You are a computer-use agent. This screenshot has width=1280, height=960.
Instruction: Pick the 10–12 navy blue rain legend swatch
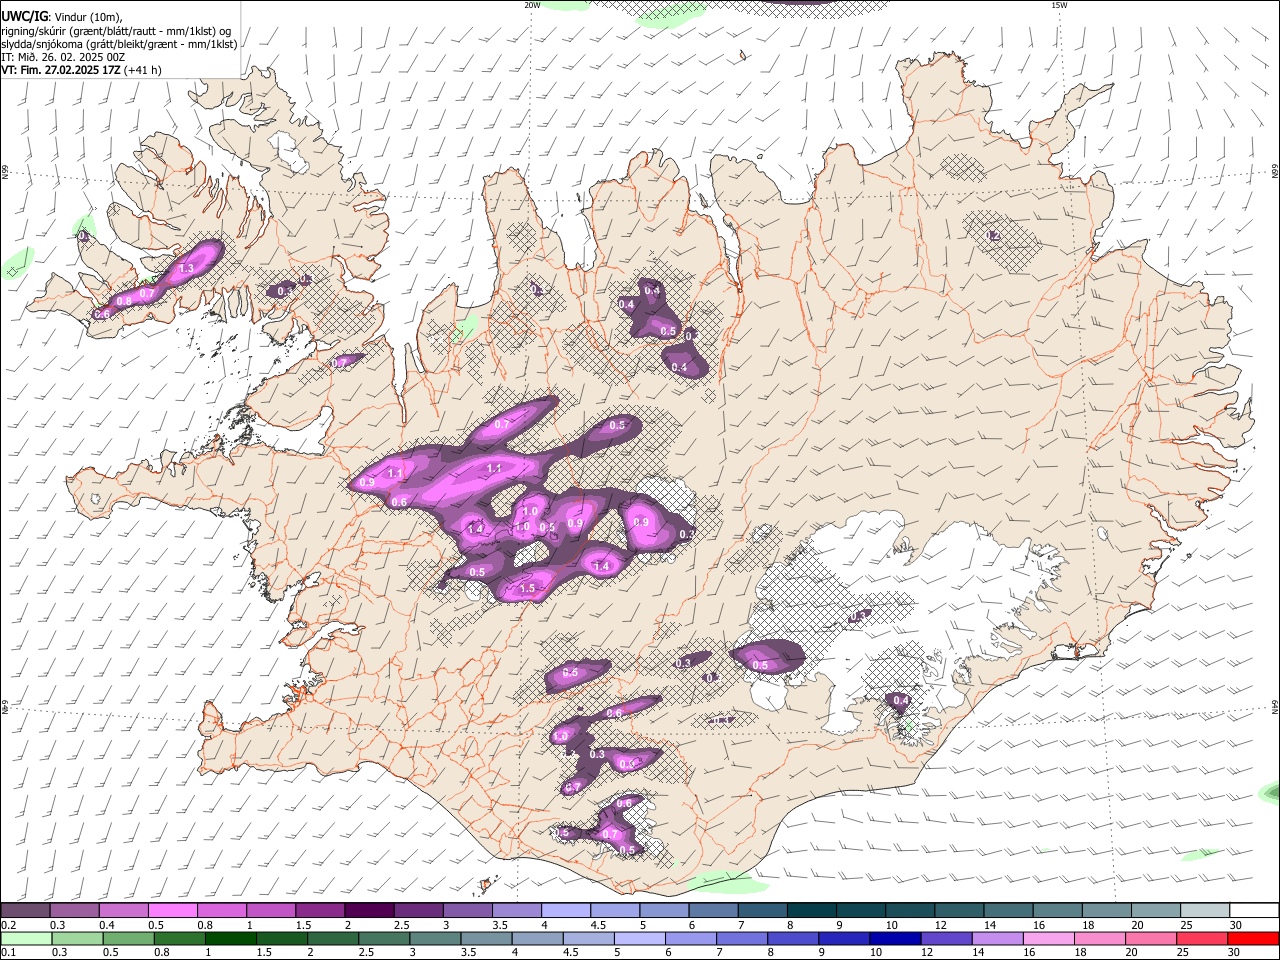click(x=894, y=939)
